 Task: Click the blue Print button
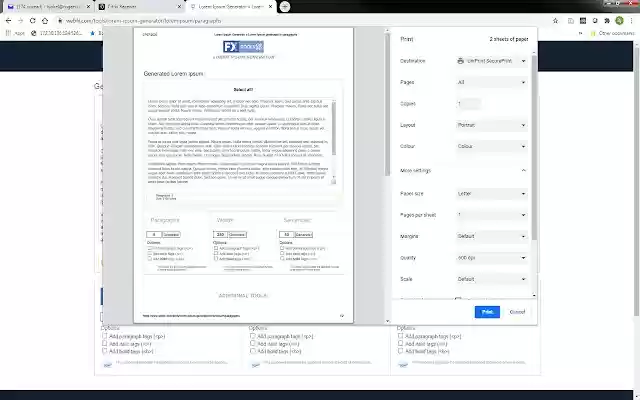pyautogui.click(x=487, y=312)
